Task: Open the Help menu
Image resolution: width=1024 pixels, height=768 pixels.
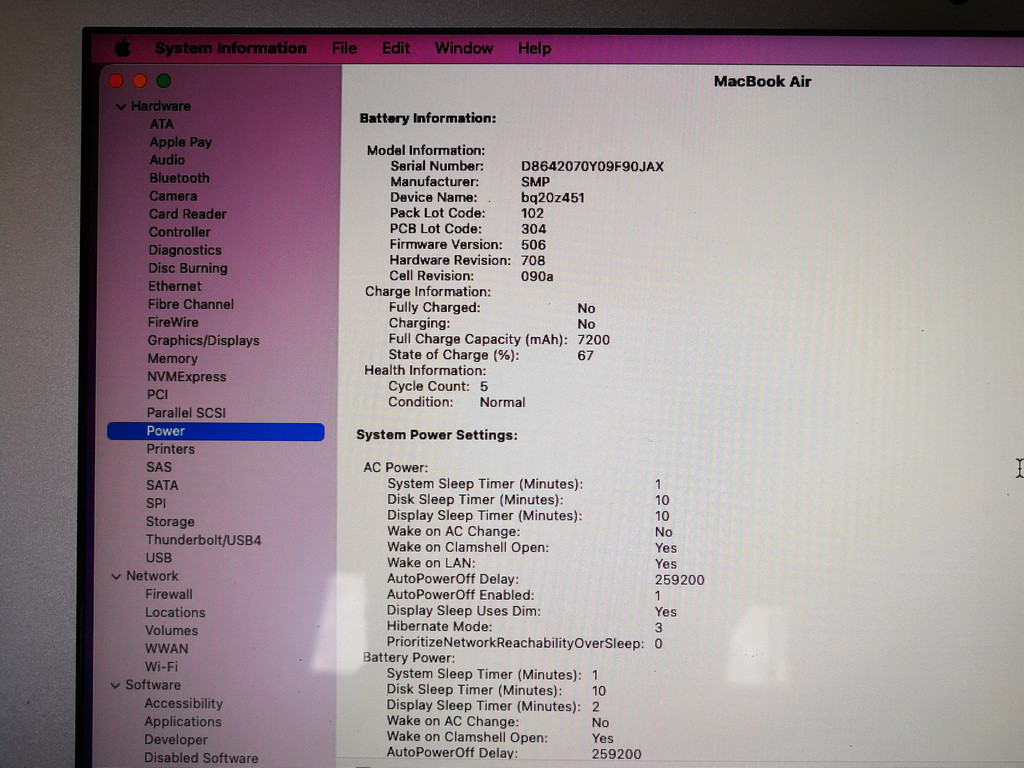Action: pos(534,48)
